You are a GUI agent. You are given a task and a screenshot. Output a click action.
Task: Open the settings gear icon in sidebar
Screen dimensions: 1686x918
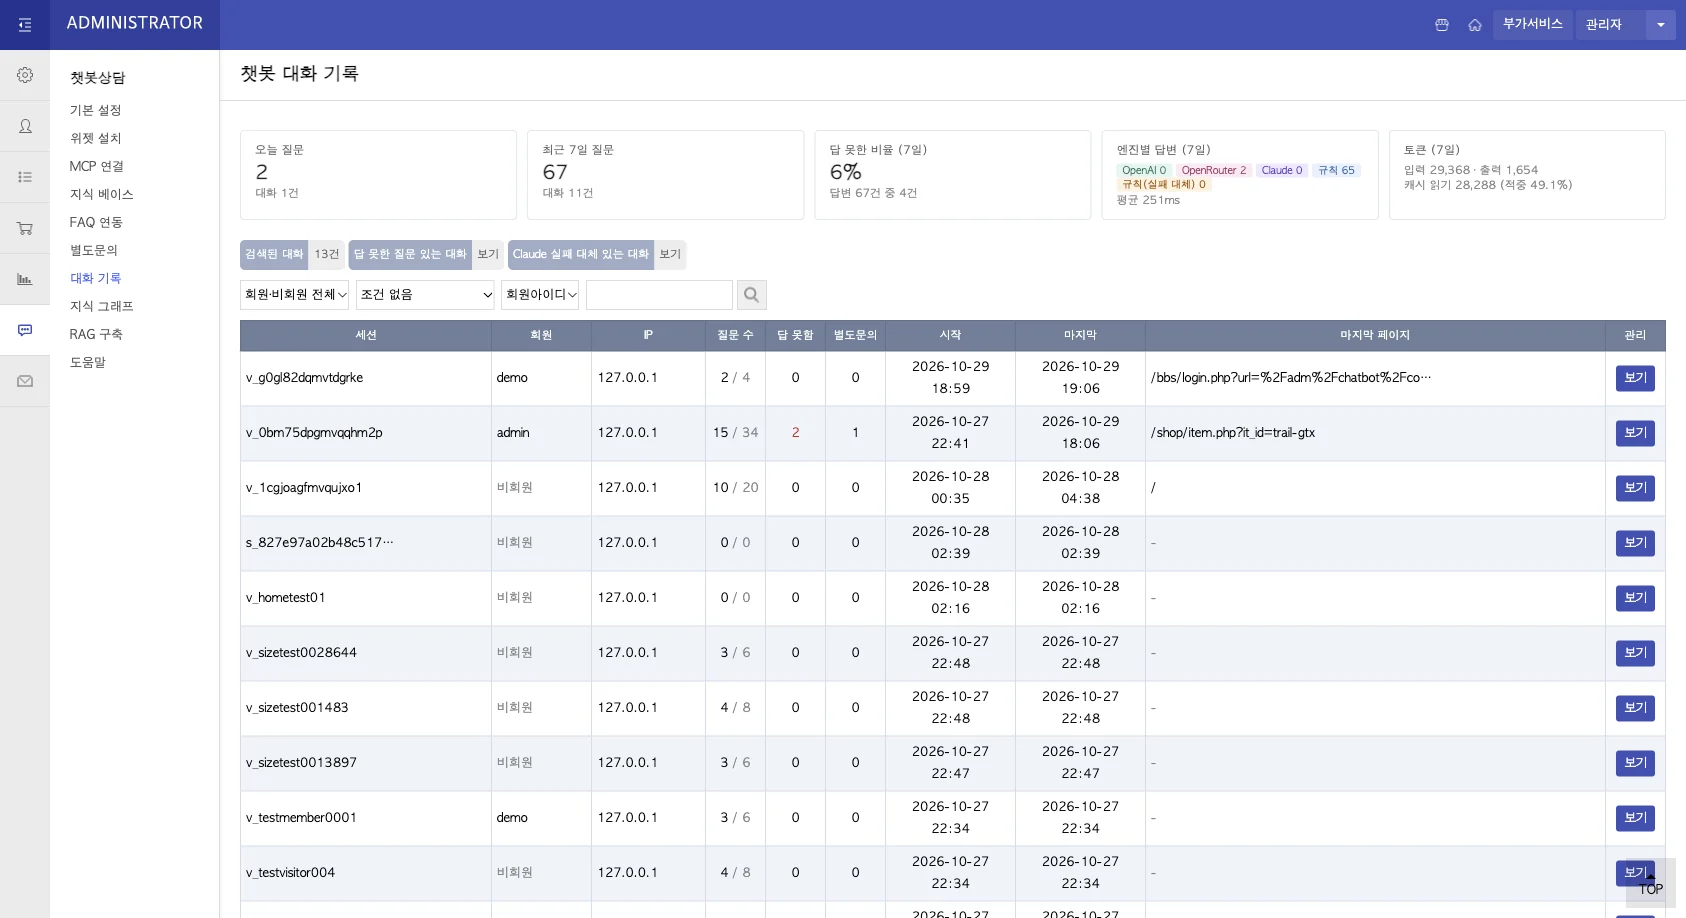tap(25, 75)
